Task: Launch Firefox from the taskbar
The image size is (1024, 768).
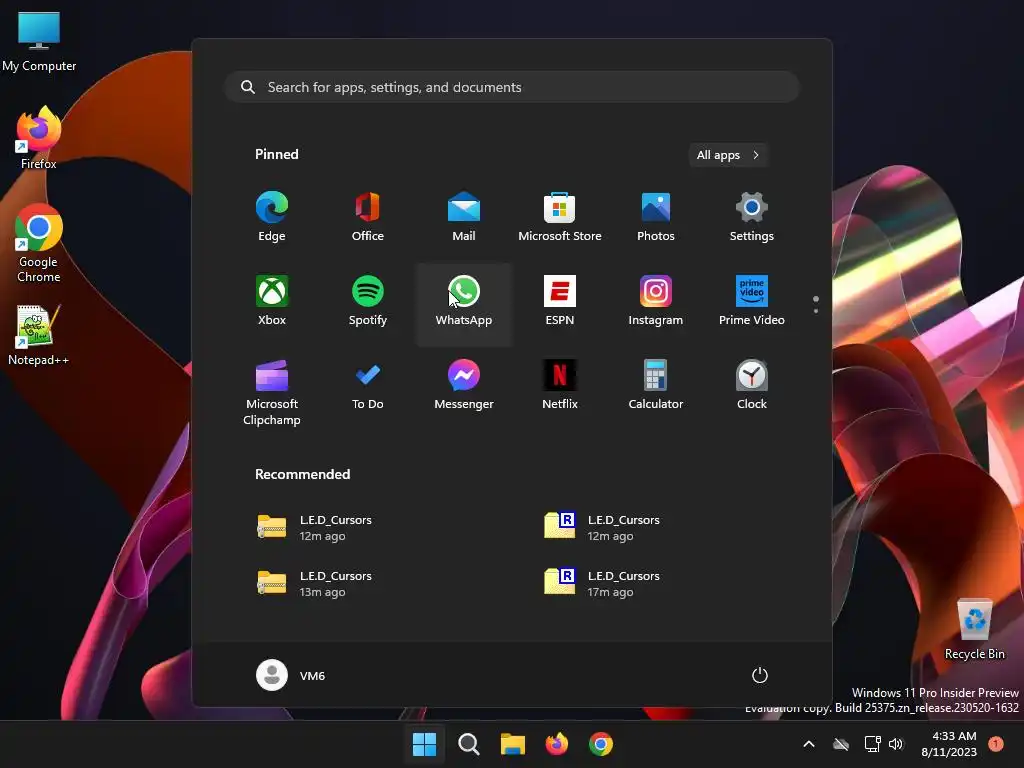Action: (556, 744)
